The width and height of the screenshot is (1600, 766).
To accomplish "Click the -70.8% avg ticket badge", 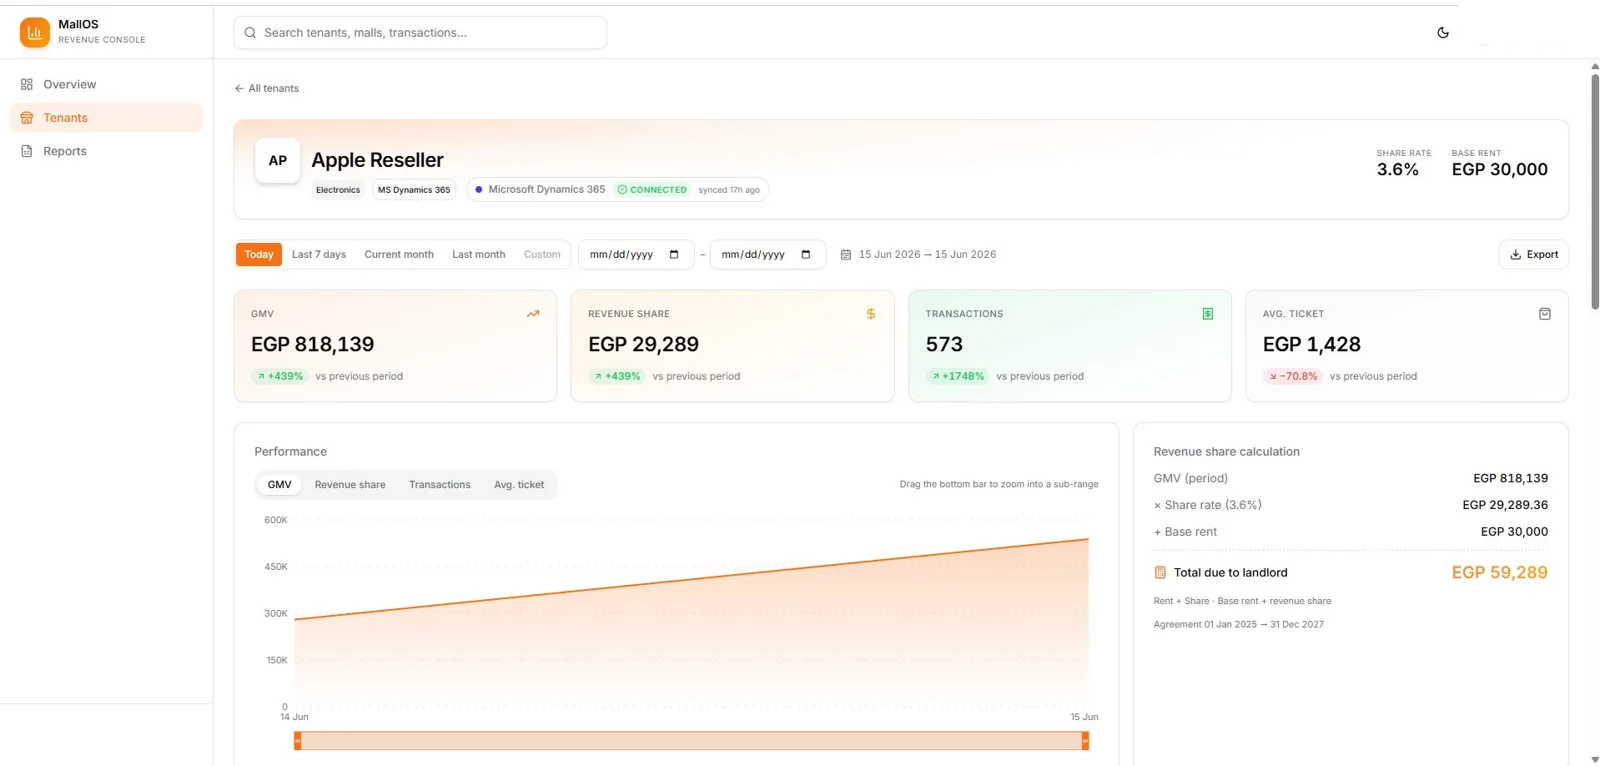I will (x=1293, y=376).
